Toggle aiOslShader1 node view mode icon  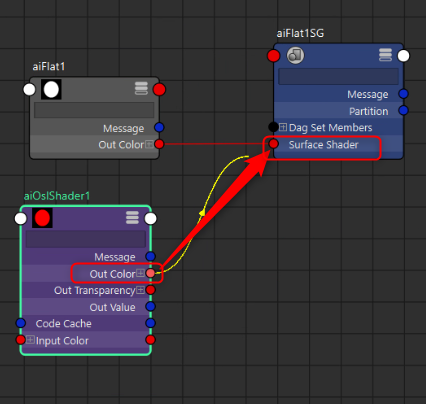(x=132, y=217)
